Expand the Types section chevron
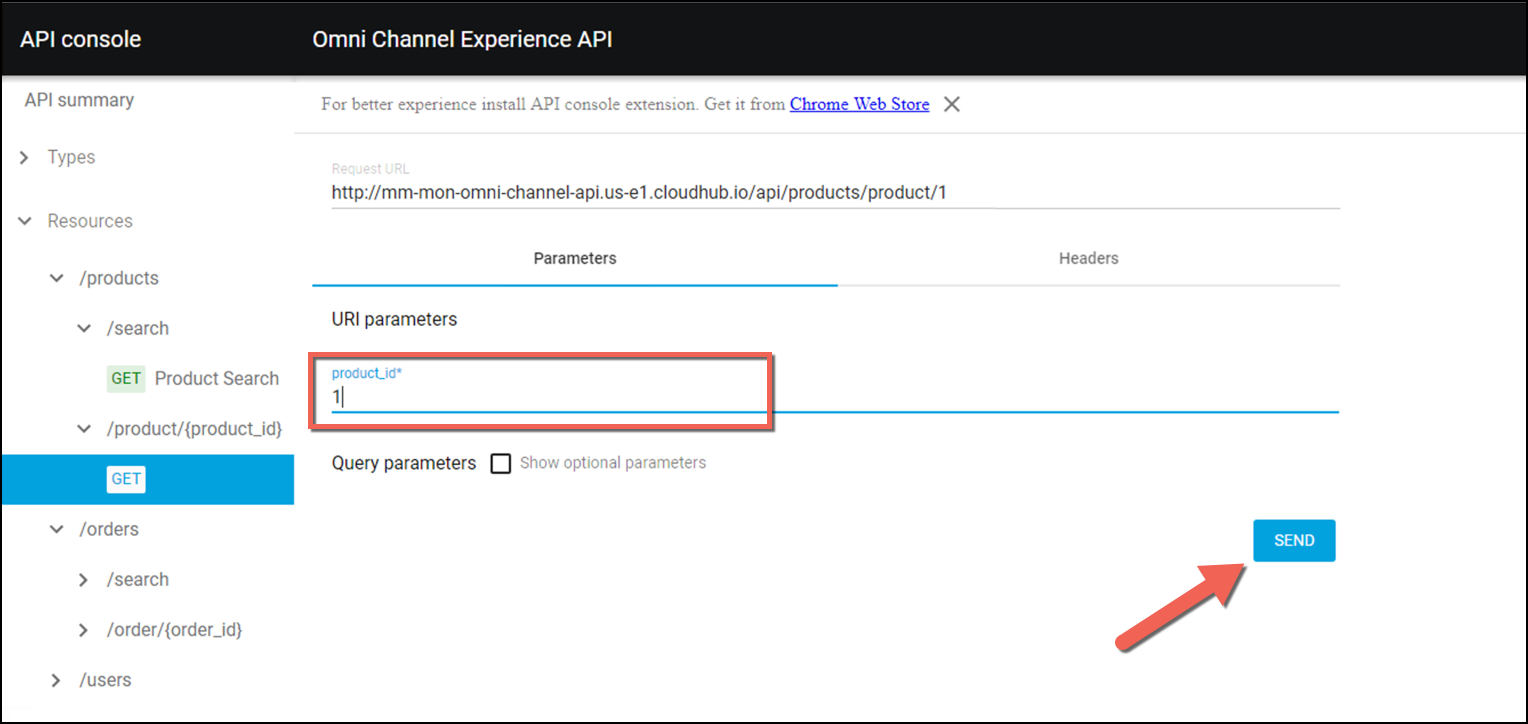 (x=25, y=158)
